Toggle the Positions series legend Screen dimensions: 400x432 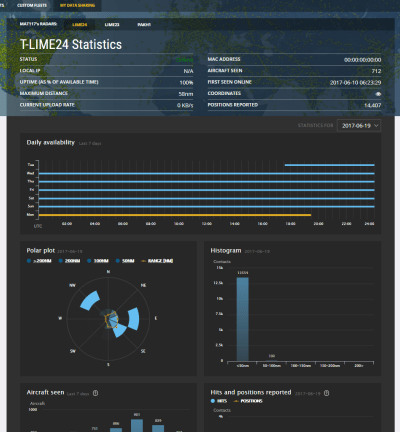[x=248, y=401]
